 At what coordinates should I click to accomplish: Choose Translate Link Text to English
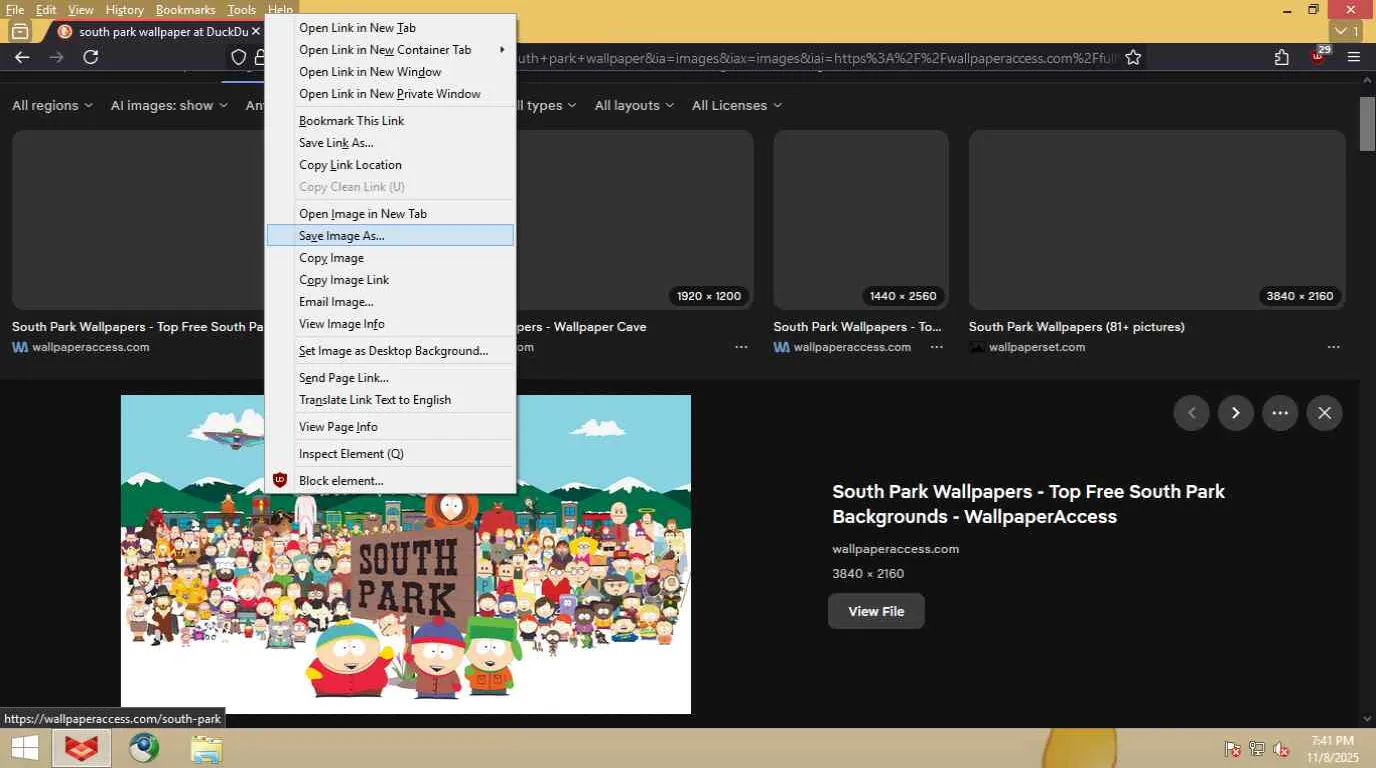[x=390, y=400]
